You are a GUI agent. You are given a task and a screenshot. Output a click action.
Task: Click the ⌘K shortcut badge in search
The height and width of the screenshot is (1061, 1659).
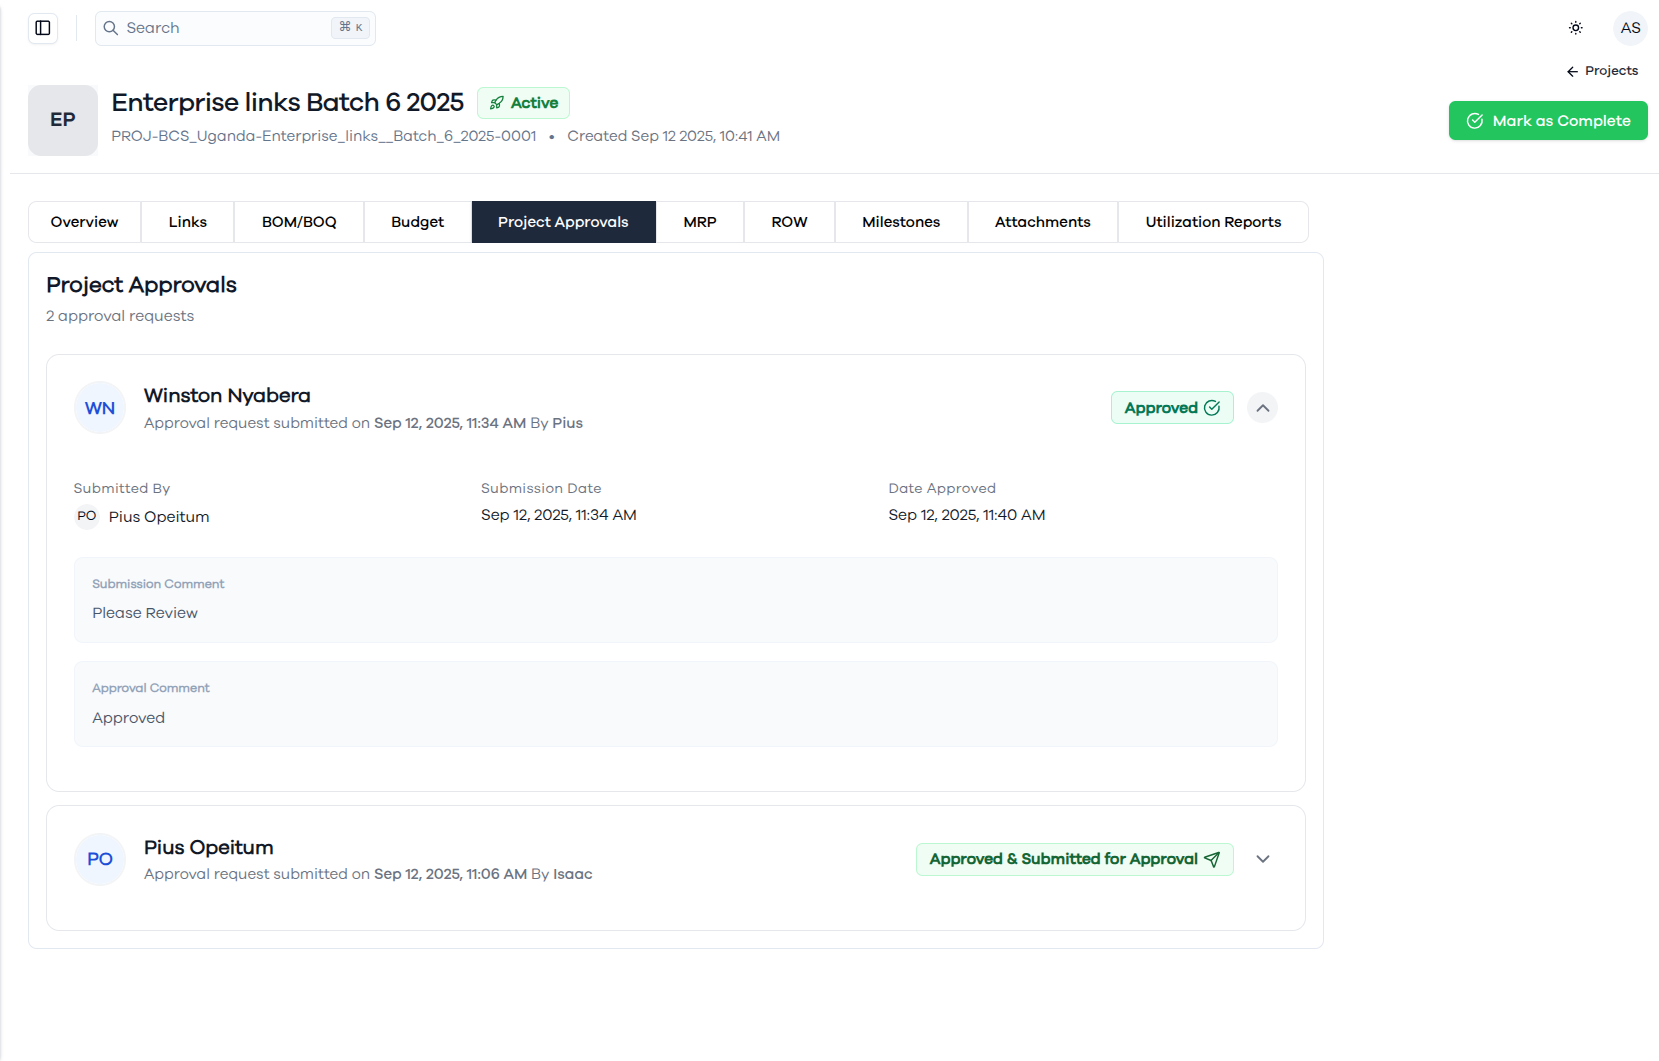click(x=351, y=28)
